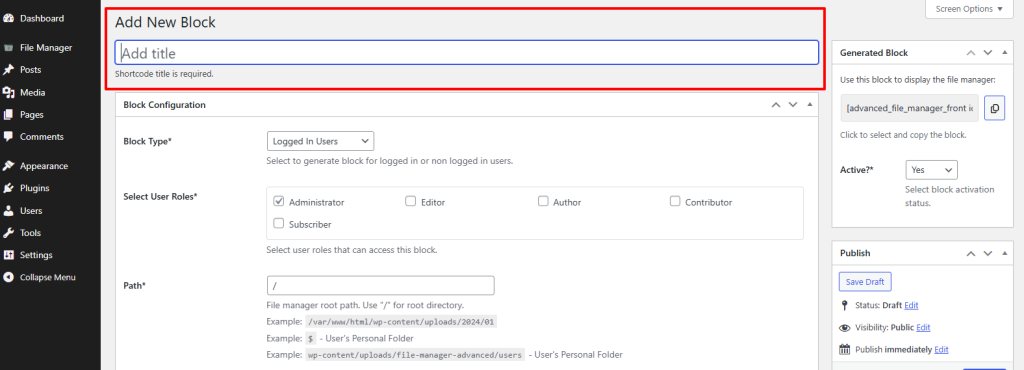This screenshot has width=1024, height=370.
Task: Uncheck the Administrator role checkbox
Action: coord(279,202)
